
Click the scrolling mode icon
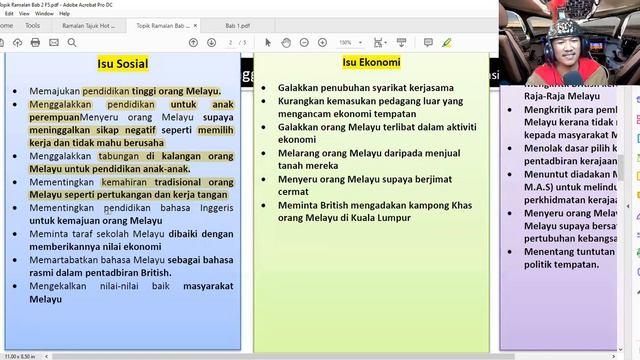(x=402, y=42)
